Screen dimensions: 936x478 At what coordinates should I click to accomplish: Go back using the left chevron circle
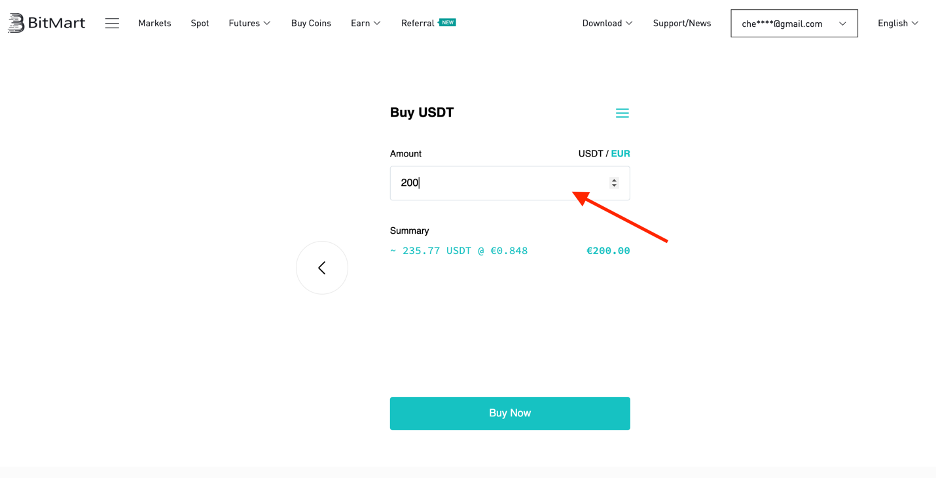click(x=322, y=267)
